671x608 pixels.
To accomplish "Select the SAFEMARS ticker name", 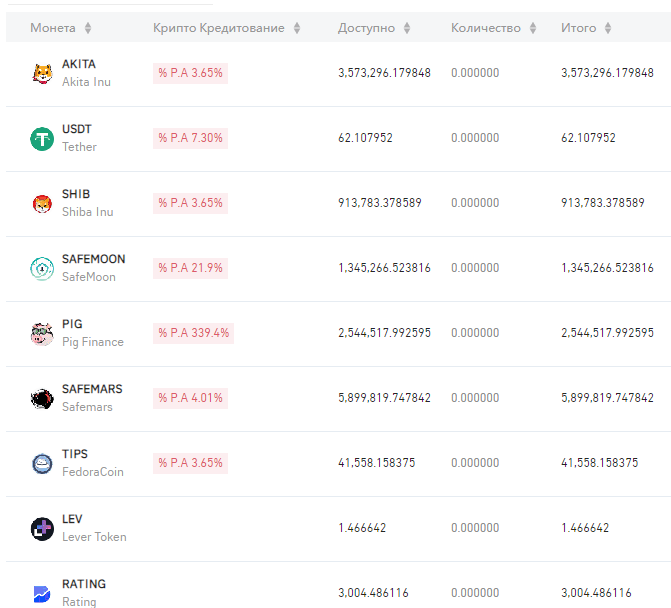I will coord(92,389).
